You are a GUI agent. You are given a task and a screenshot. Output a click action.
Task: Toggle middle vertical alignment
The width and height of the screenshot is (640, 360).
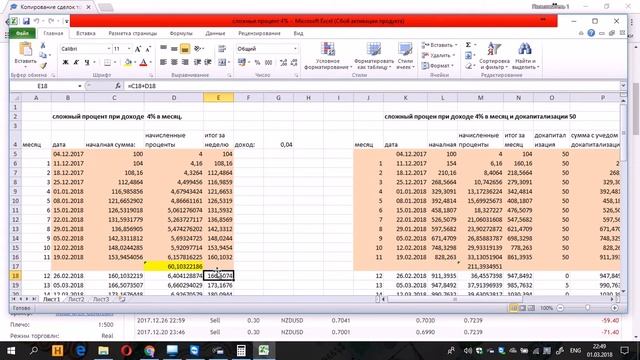[x=174, y=49]
